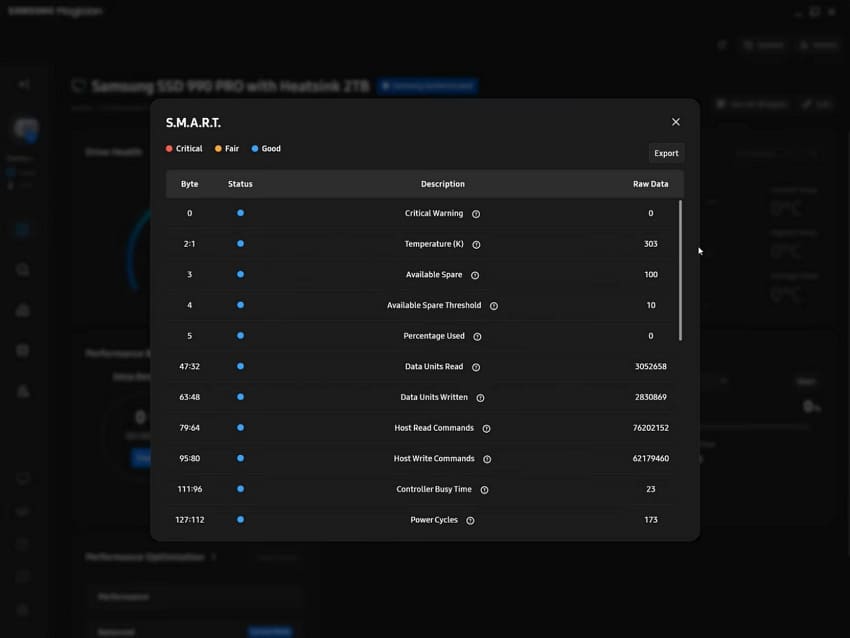Click the Description column header

(442, 184)
